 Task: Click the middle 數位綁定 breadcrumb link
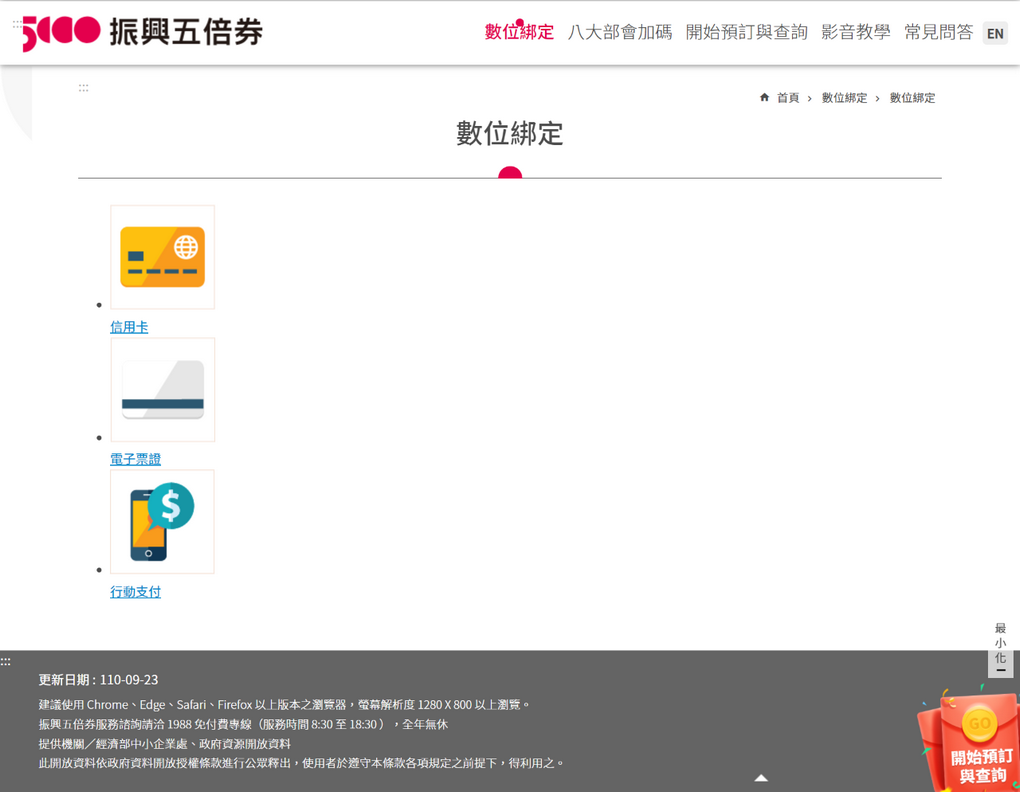(x=844, y=98)
